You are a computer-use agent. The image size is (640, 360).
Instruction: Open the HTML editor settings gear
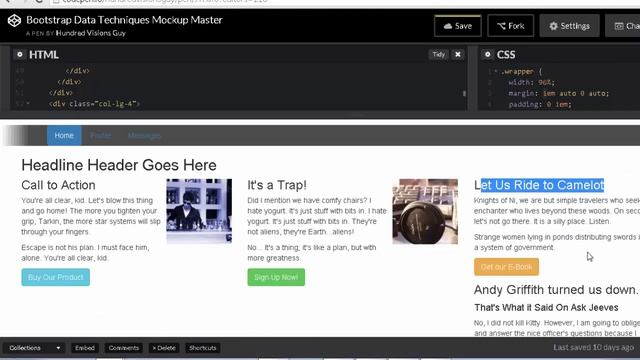point(19,54)
